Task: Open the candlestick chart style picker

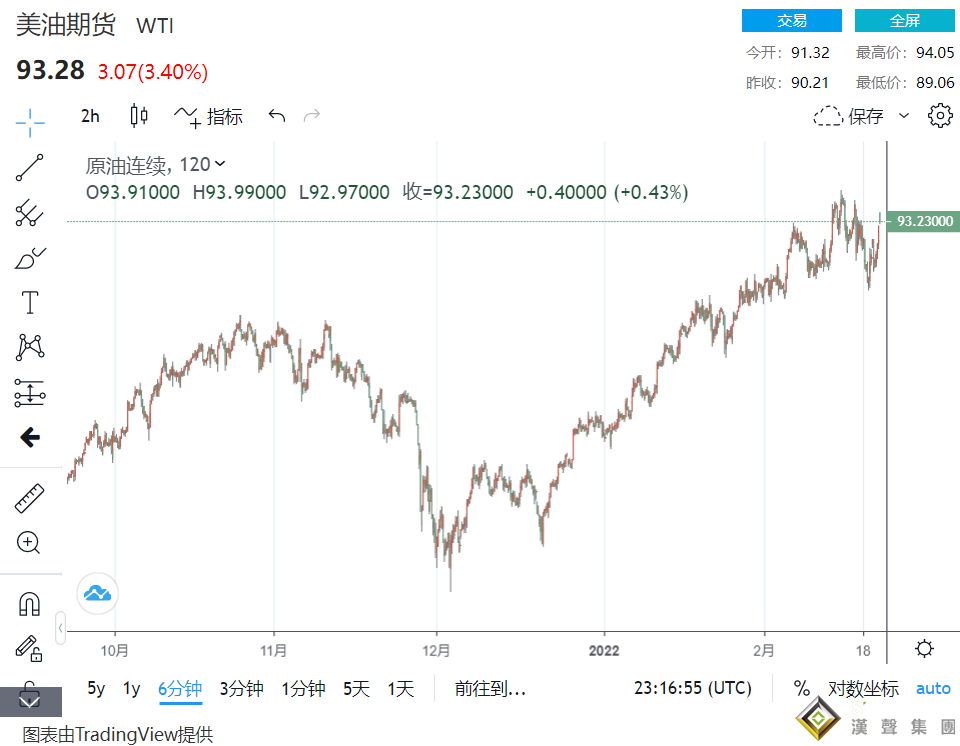Action: click(x=139, y=116)
